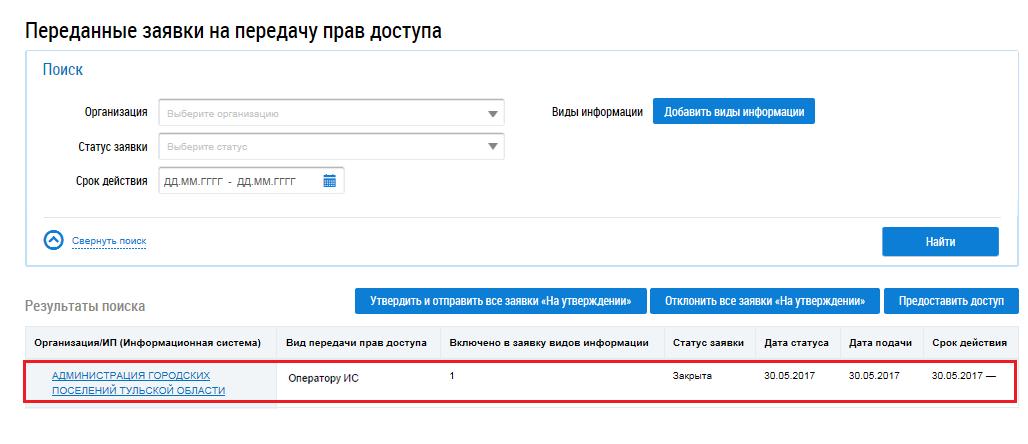This screenshot has width=1028, height=444.
Task: Expand the Статус заявки dropdown
Action: click(x=491, y=147)
